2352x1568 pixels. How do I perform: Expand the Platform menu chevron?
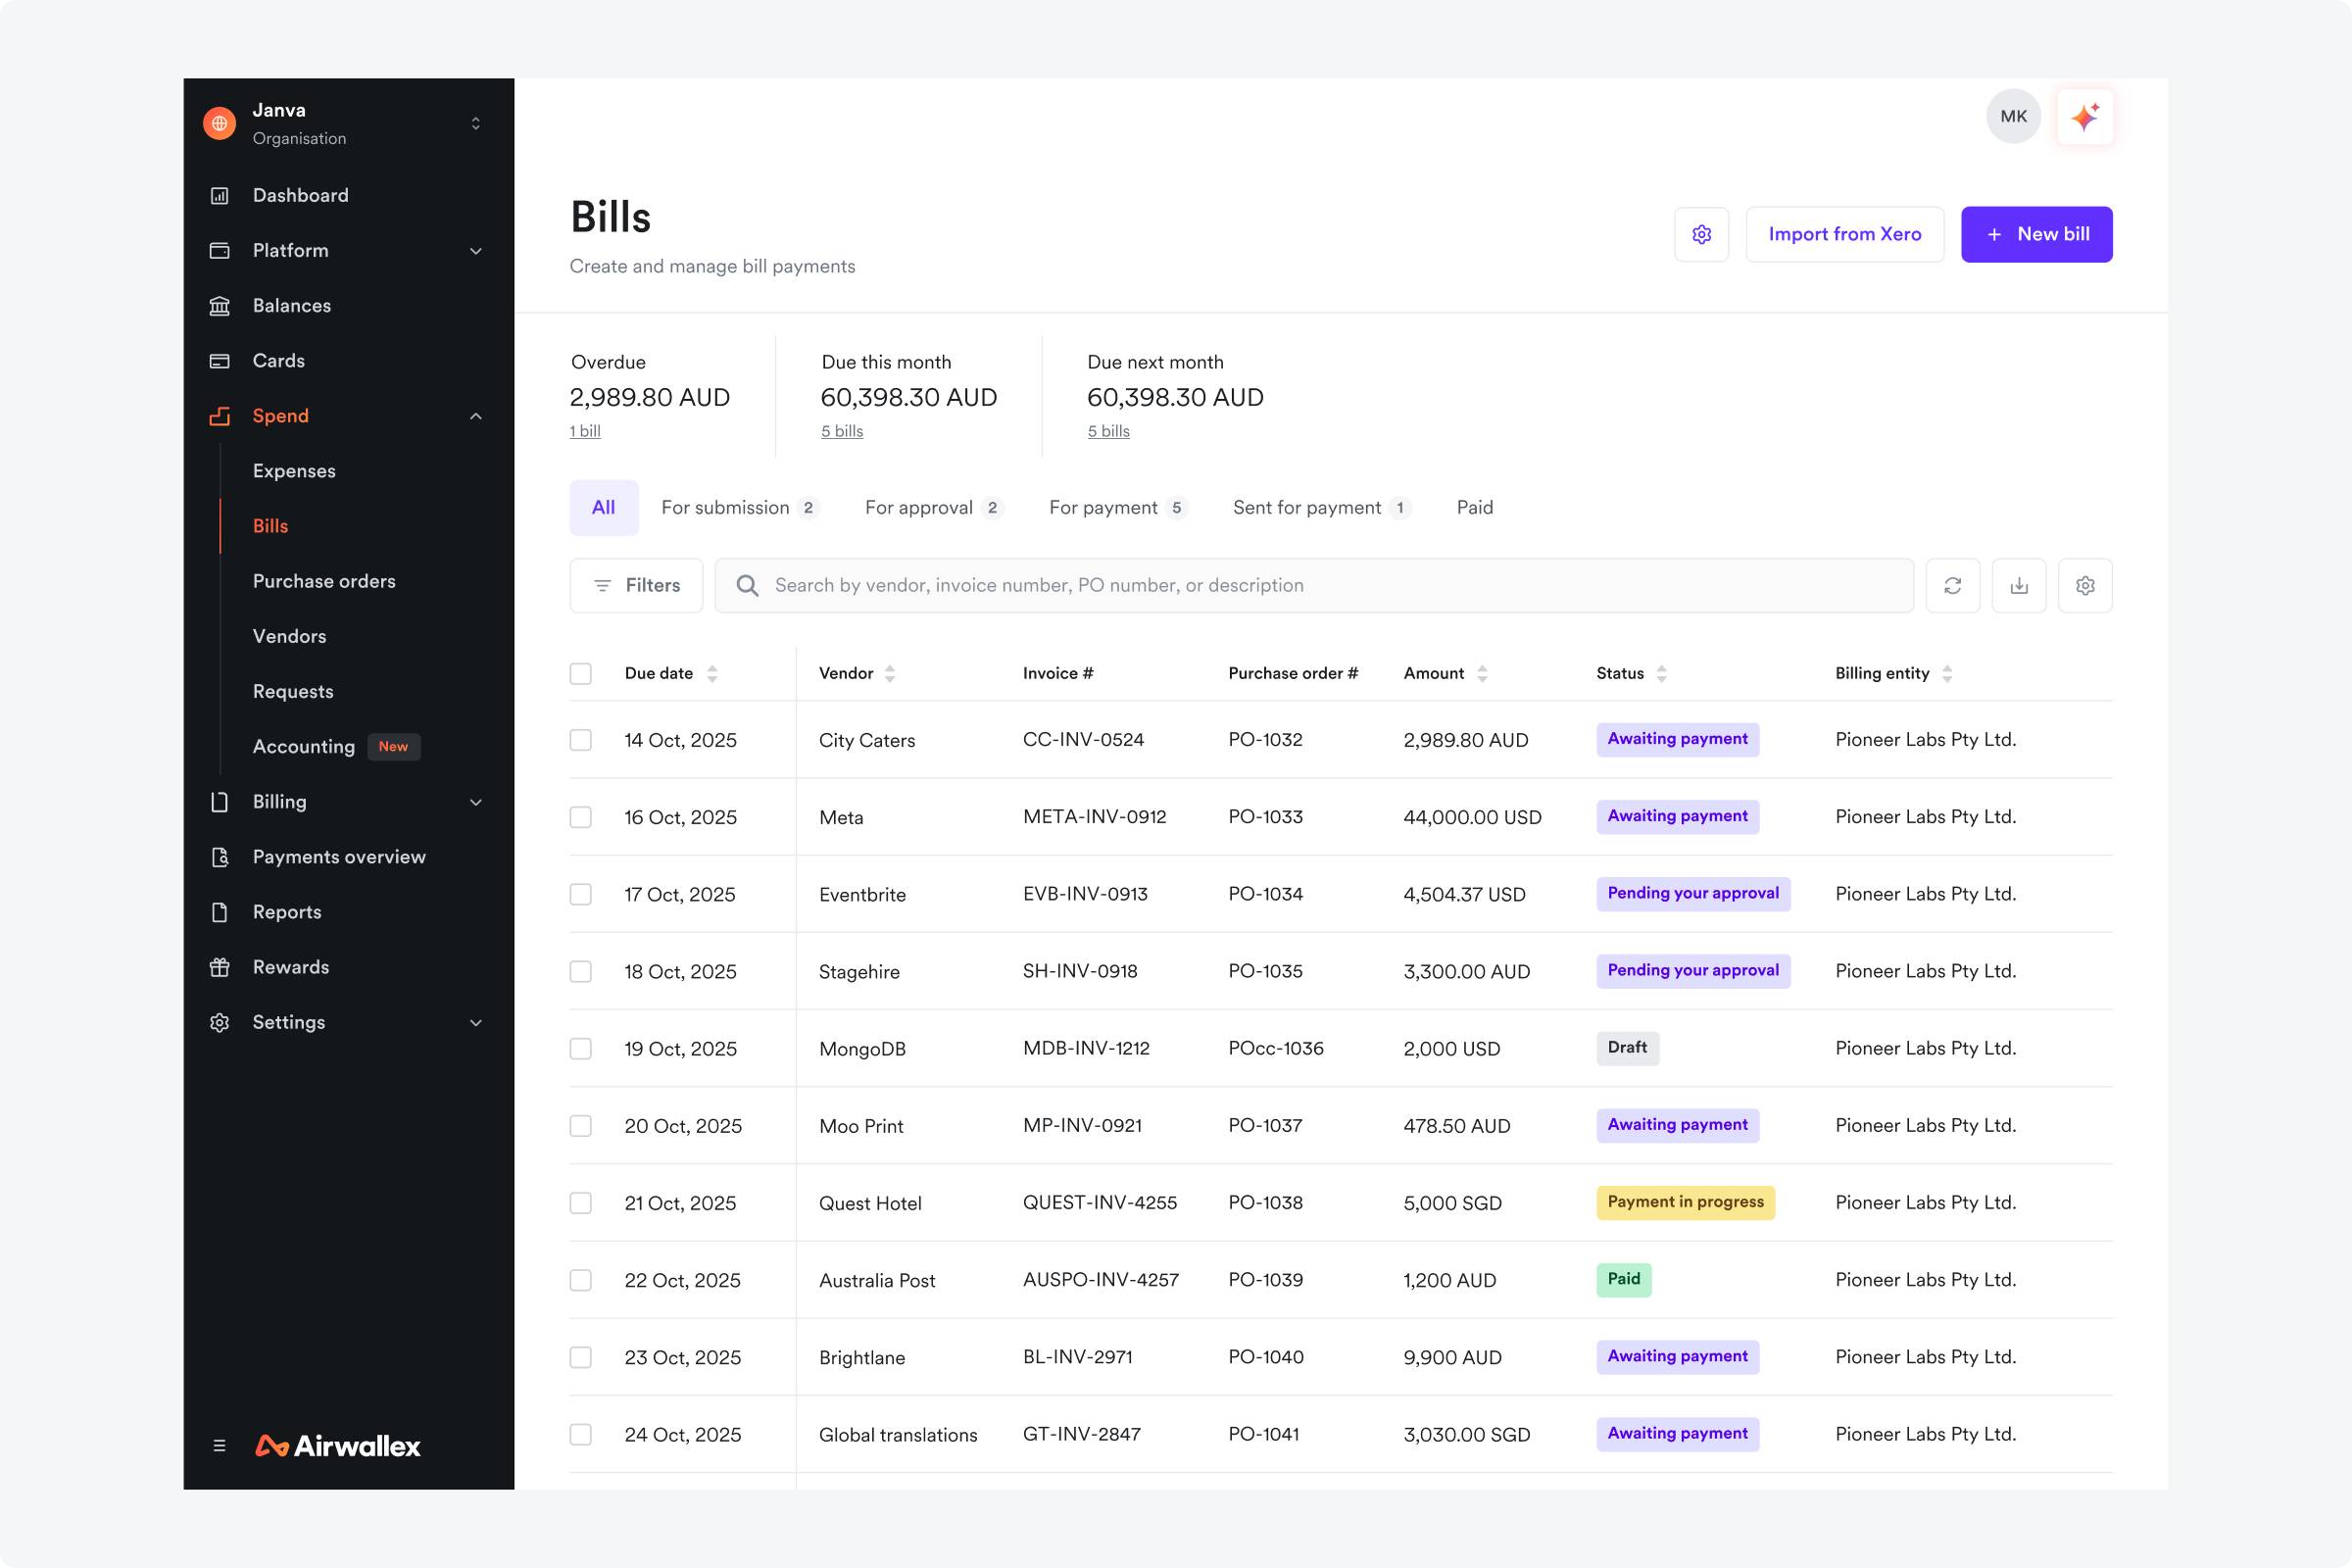click(x=476, y=250)
